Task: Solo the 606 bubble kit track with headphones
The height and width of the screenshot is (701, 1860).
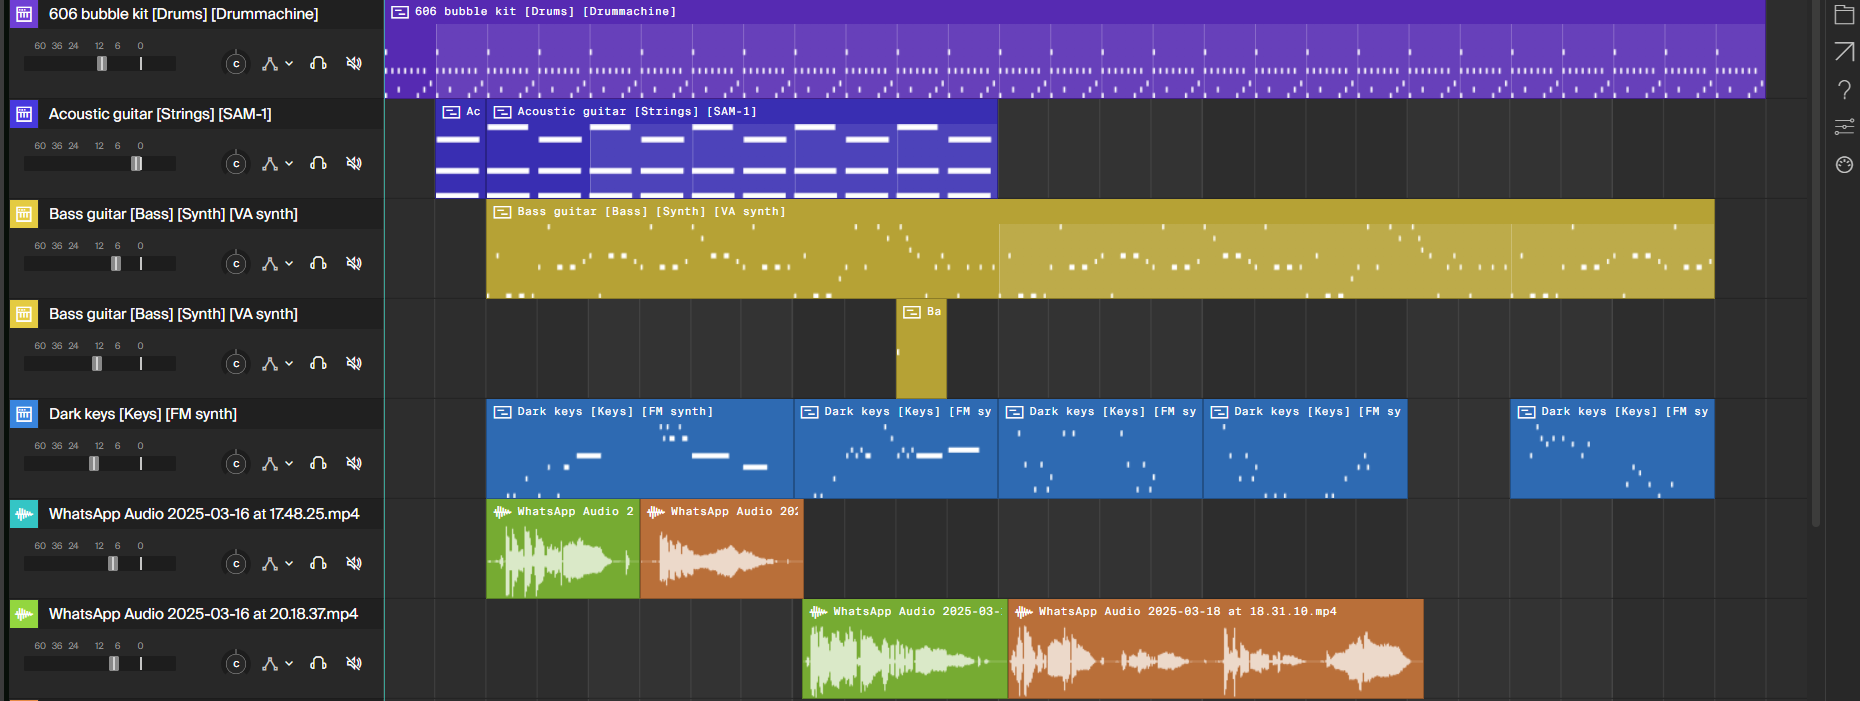Action: (x=318, y=63)
